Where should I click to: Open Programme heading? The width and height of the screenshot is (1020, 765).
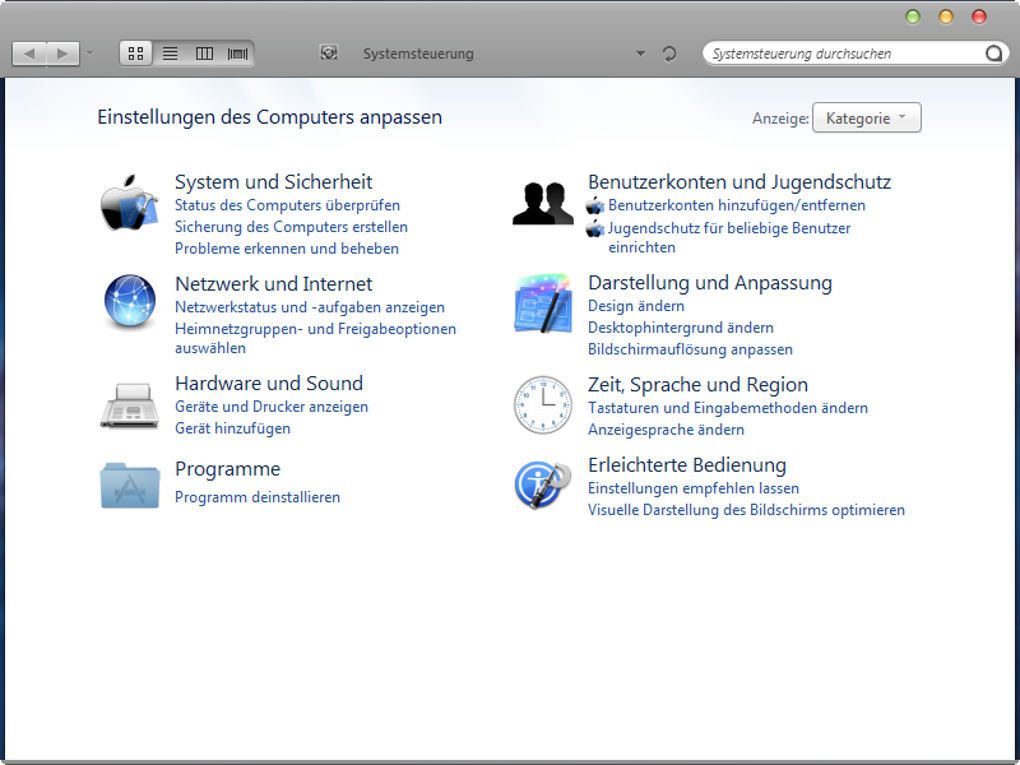[228, 468]
